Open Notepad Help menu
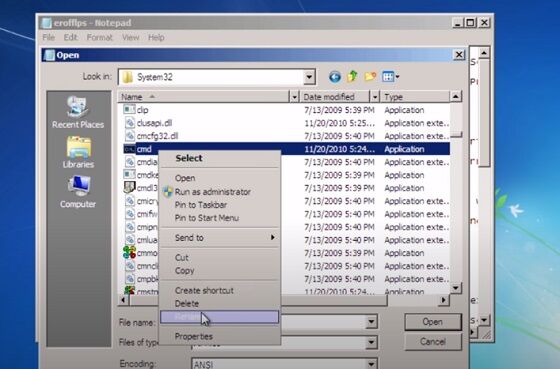This screenshot has height=369, width=560. click(156, 38)
